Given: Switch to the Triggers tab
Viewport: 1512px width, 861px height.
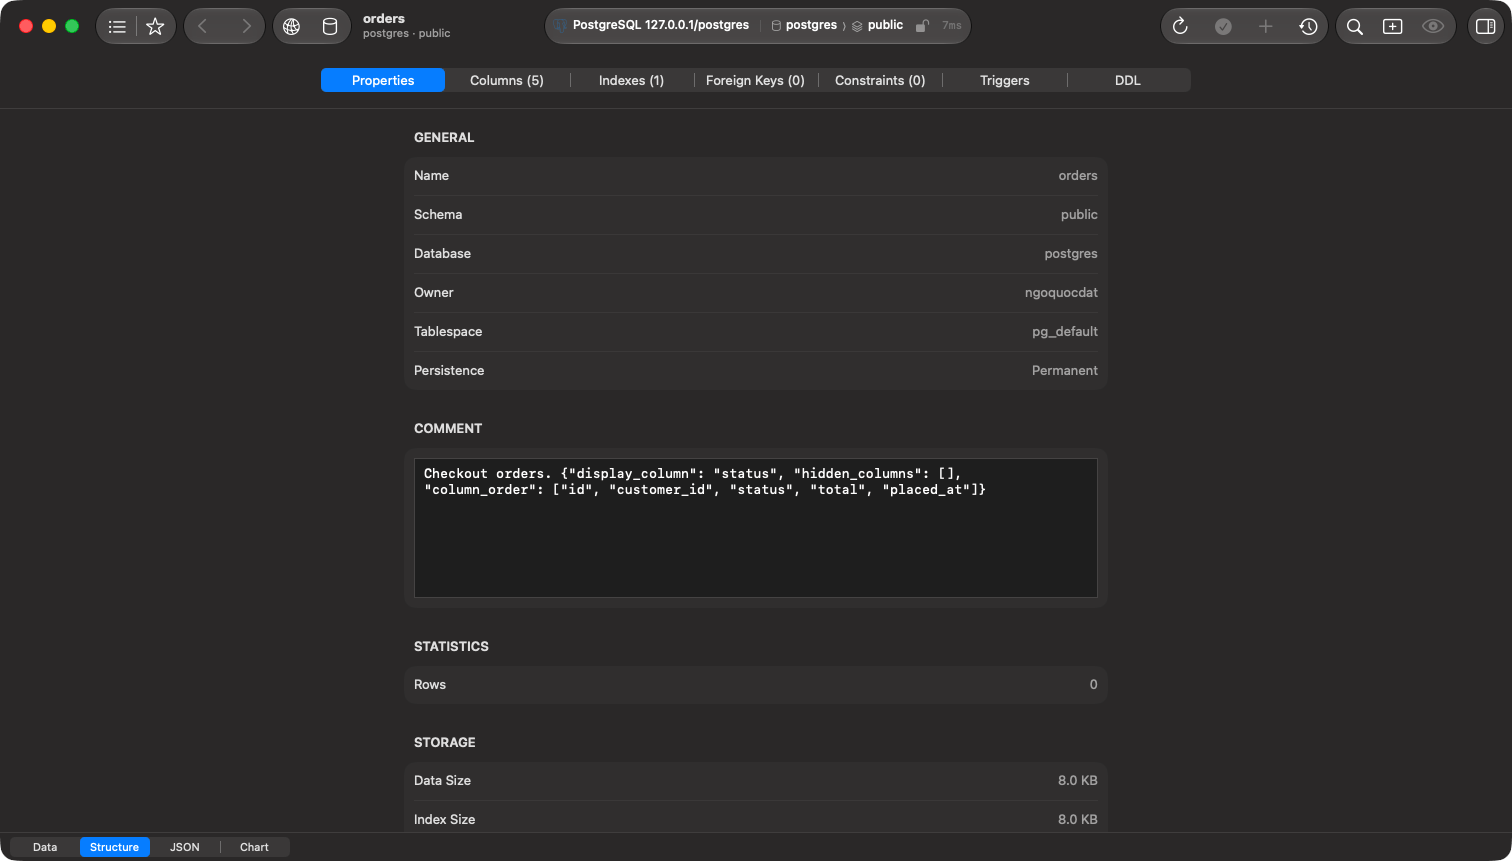Looking at the screenshot, I should (1005, 80).
